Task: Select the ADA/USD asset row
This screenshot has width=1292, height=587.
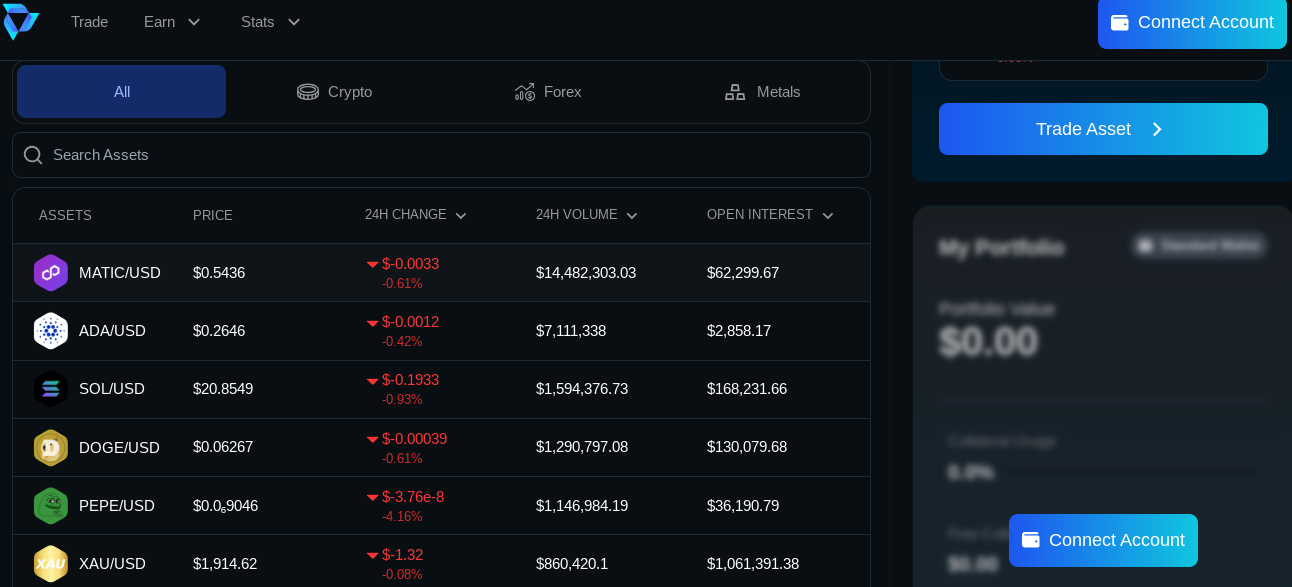Action: (x=441, y=331)
